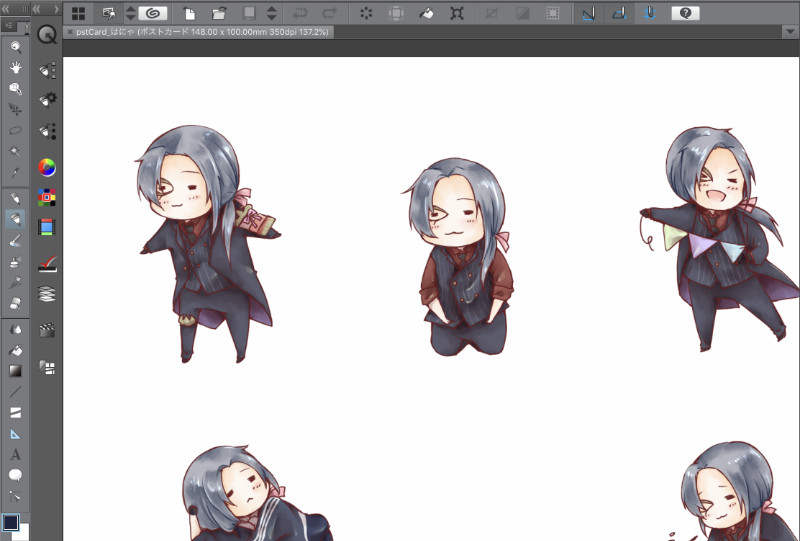The width and height of the screenshot is (800, 541).
Task: Click the Fill bucket command bar icon
Action: 426,13
